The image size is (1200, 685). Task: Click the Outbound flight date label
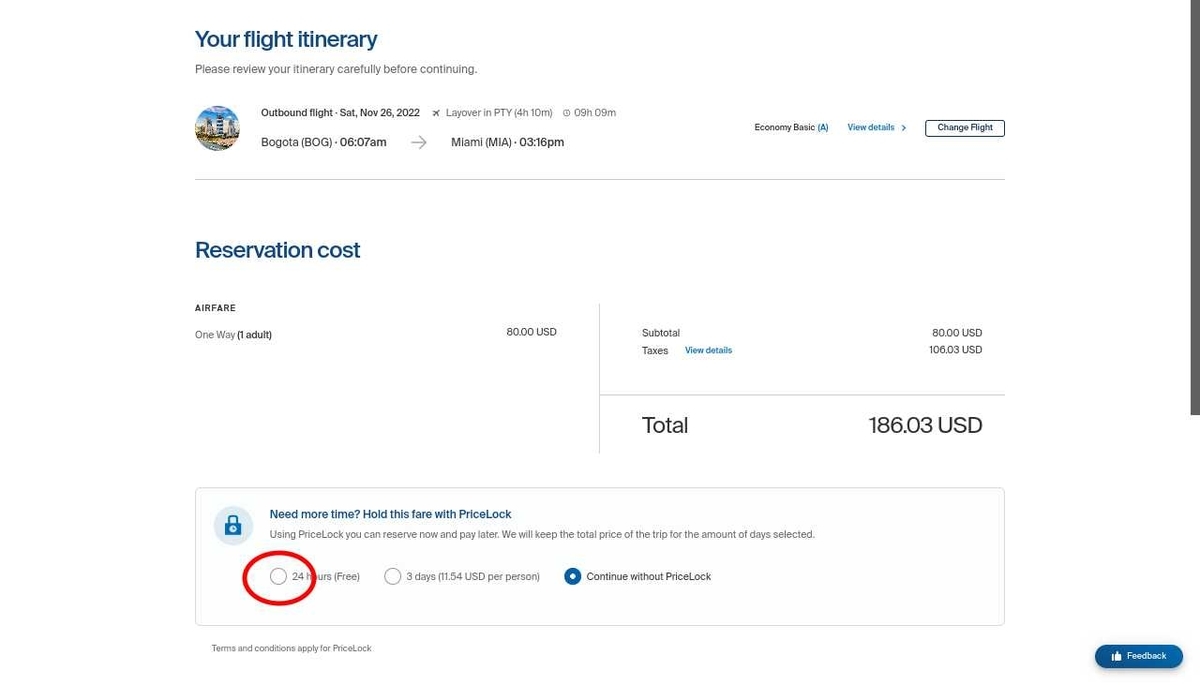tap(340, 113)
